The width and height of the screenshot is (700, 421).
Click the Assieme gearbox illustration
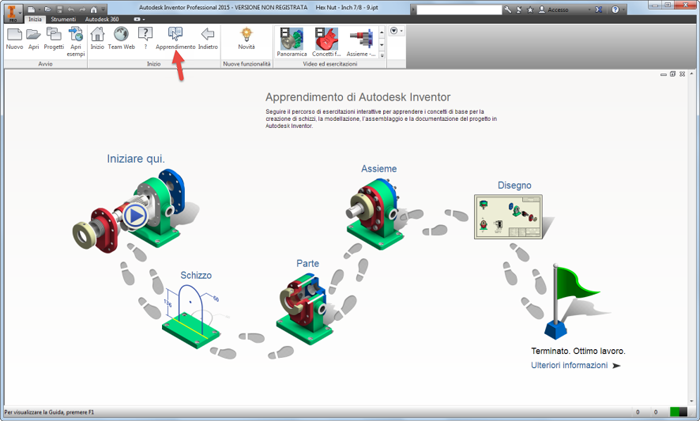coord(375,214)
